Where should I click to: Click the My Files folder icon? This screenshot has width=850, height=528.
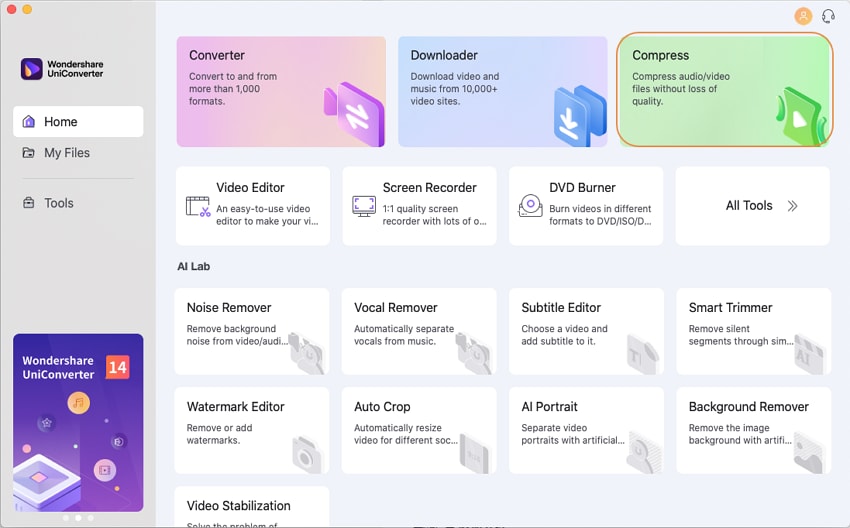29,153
